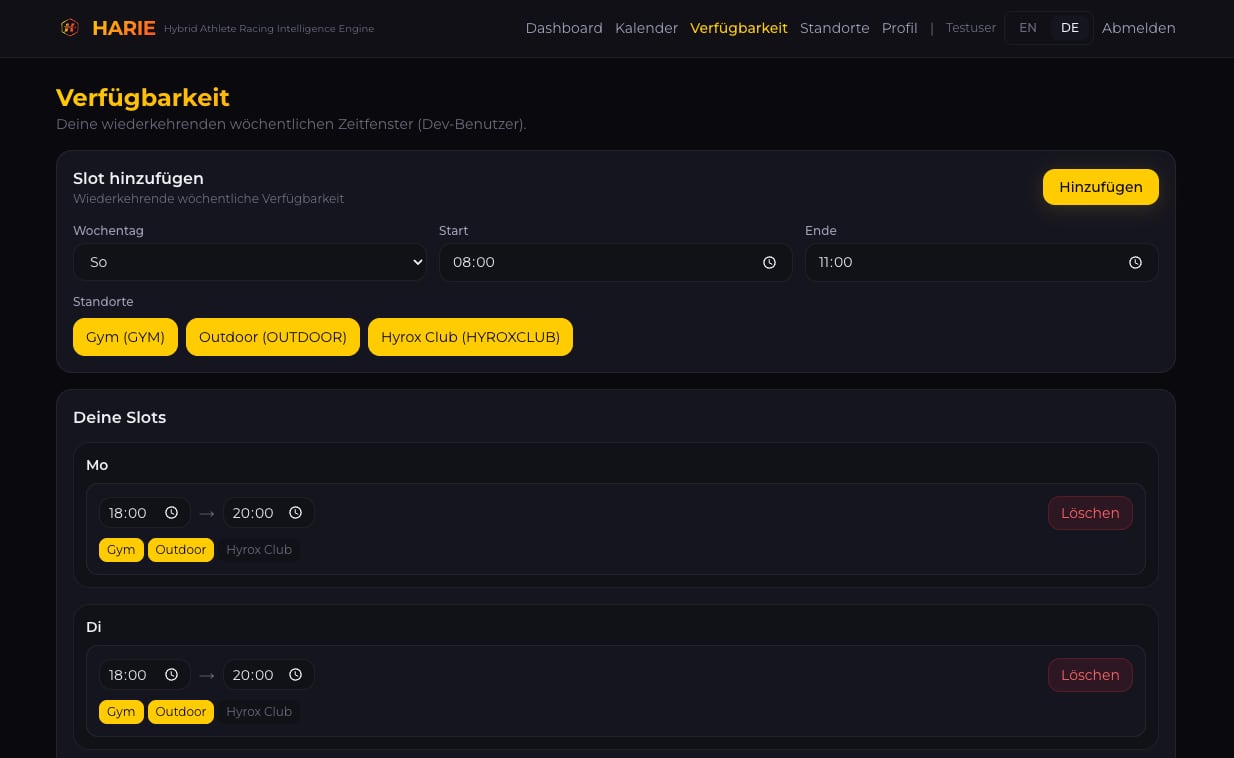This screenshot has width=1234, height=758.
Task: Enable Hyrox Club on the Monday slot
Action: [259, 549]
